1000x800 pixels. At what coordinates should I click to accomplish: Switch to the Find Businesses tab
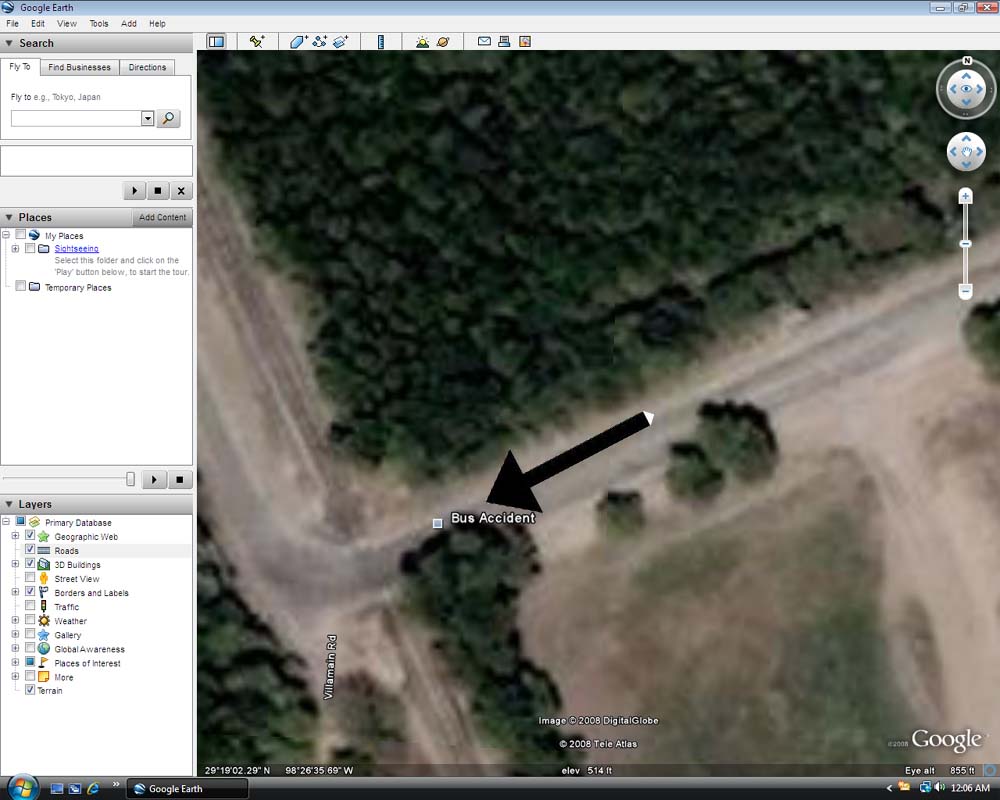[x=79, y=67]
